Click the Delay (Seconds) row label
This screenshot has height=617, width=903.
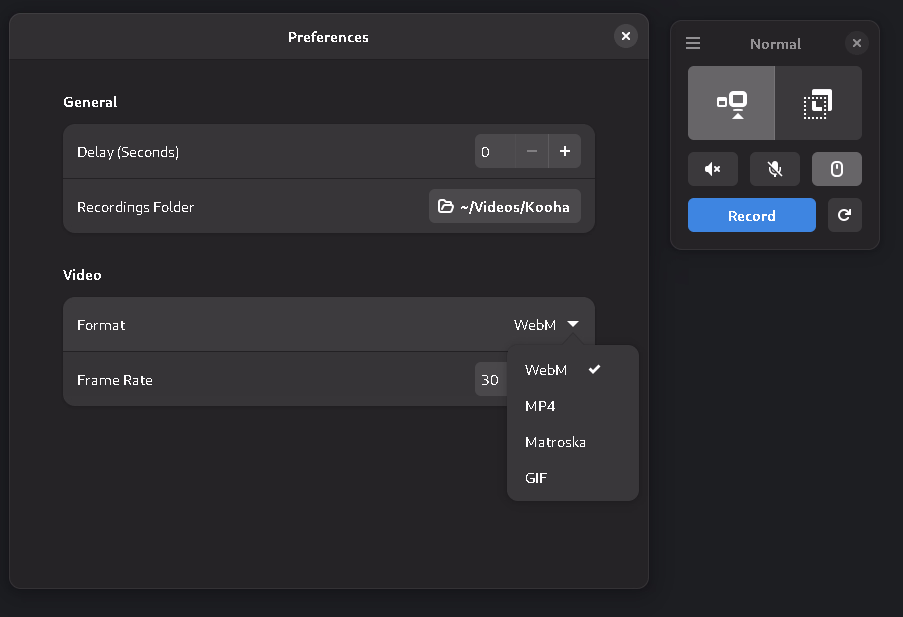[128, 152]
